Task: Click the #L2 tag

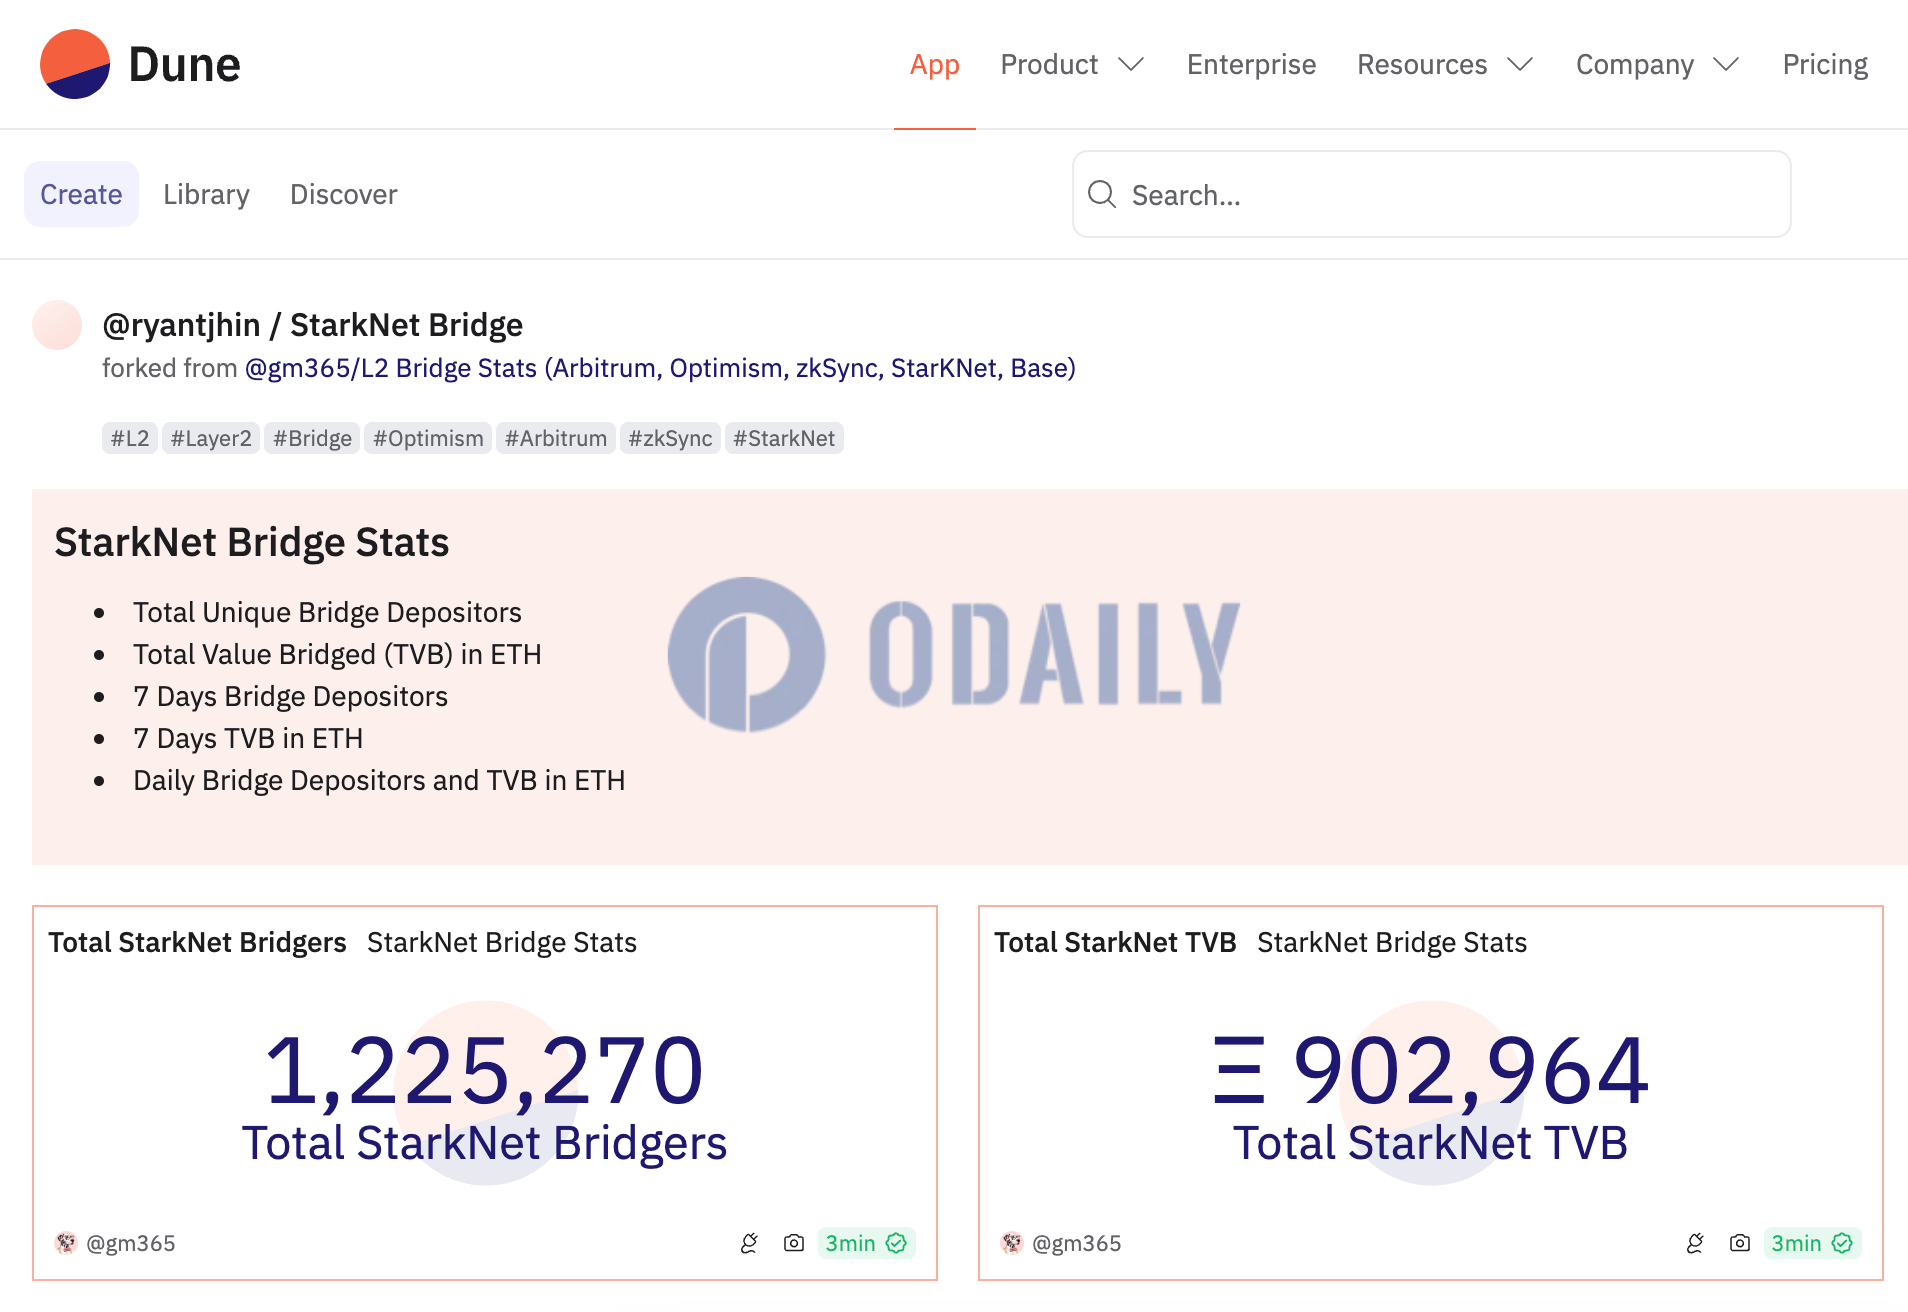Action: 130,438
